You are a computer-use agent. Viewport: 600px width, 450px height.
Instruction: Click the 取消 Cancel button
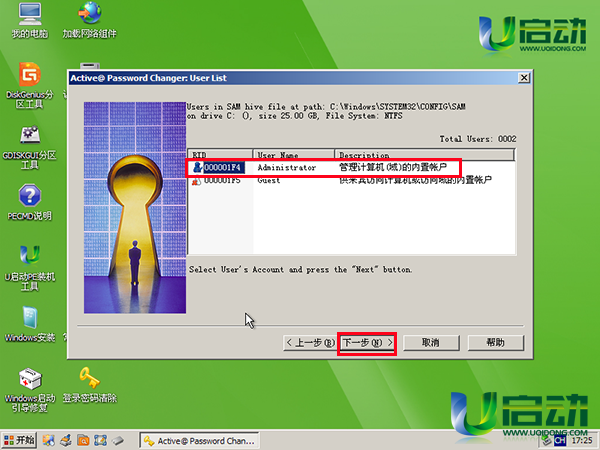tap(431, 343)
